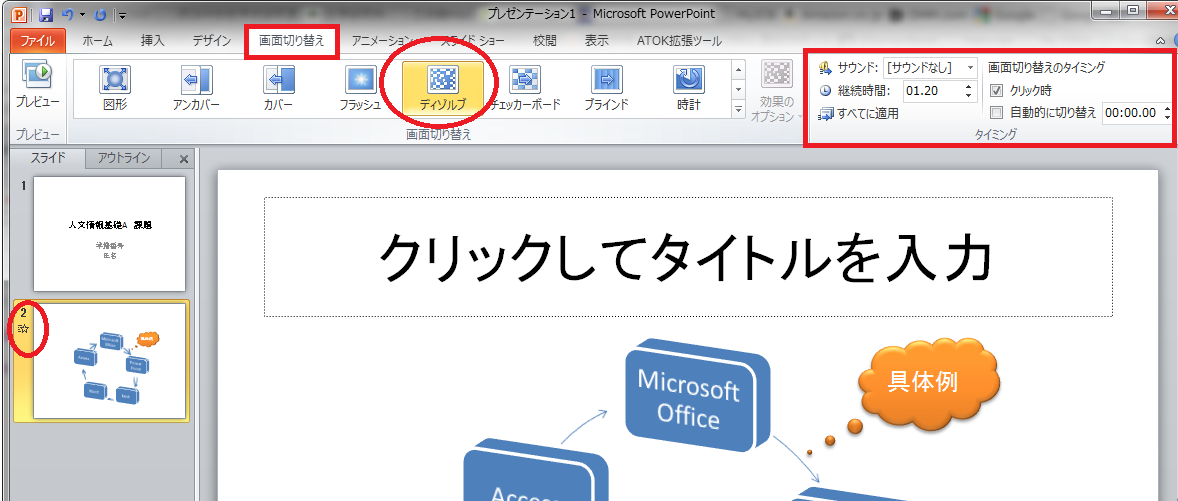Screen dimensions: 1178x501
Task: Open Customize Quick Access Toolbar dropdown
Action: [x=122, y=15]
